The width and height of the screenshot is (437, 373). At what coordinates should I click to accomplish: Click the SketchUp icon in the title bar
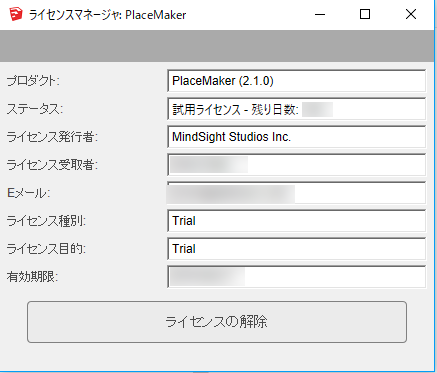16,15
